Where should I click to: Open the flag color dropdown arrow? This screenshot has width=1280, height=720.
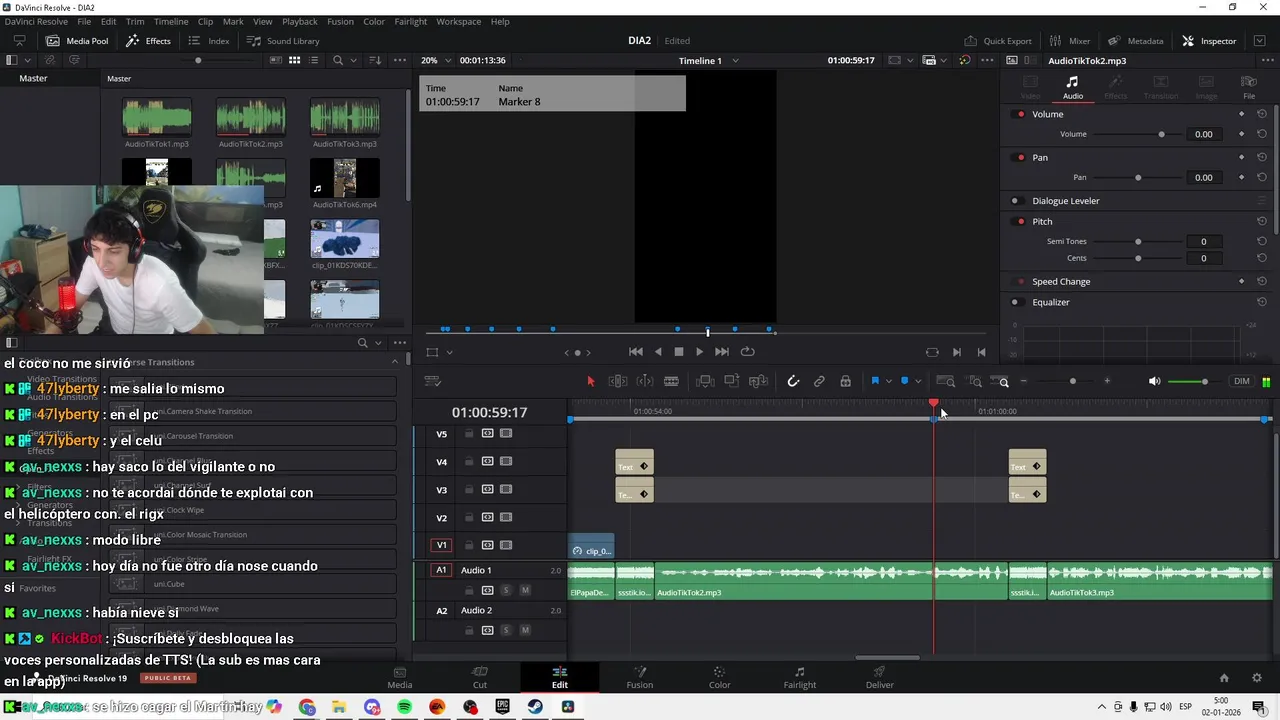click(x=889, y=382)
